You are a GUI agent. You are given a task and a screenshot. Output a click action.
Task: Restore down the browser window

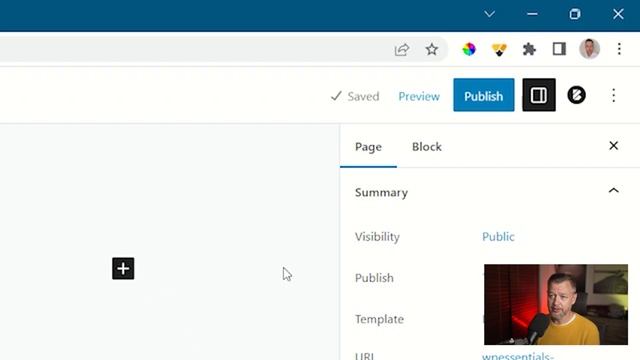[575, 14]
